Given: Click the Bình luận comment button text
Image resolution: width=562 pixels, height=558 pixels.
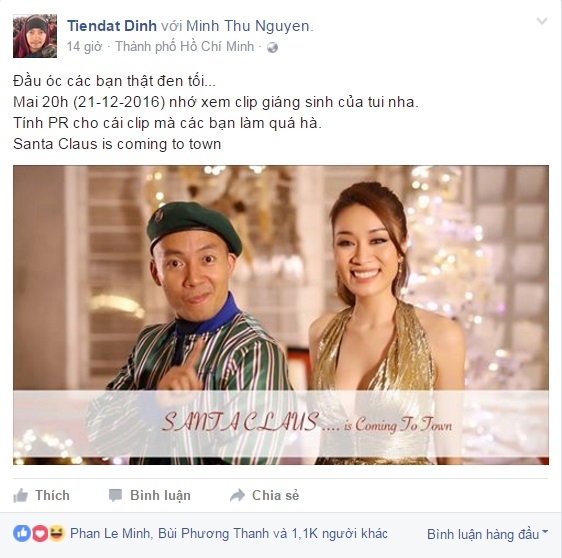Looking at the screenshot, I should click(x=160, y=495).
